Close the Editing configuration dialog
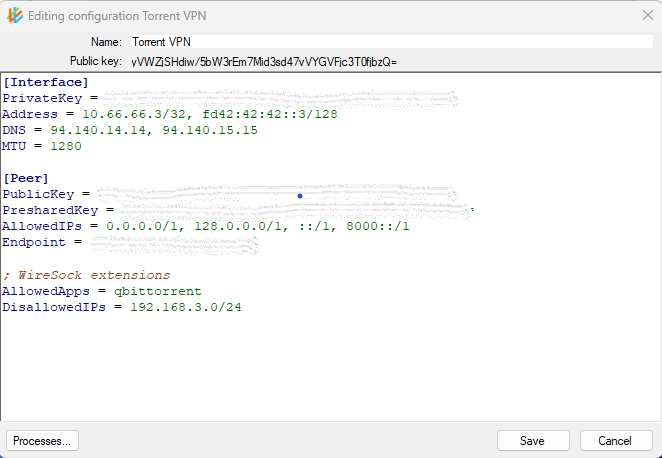Screen dimensions: 662x458 [x=648, y=16]
